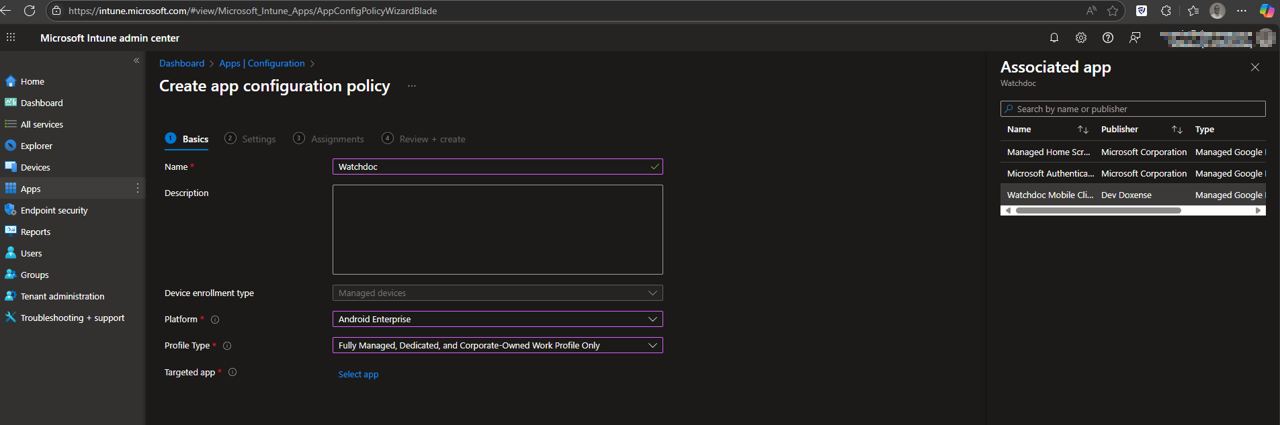This screenshot has height=425, width=1280.
Task: Open the Help question mark icon
Action: tap(1108, 37)
